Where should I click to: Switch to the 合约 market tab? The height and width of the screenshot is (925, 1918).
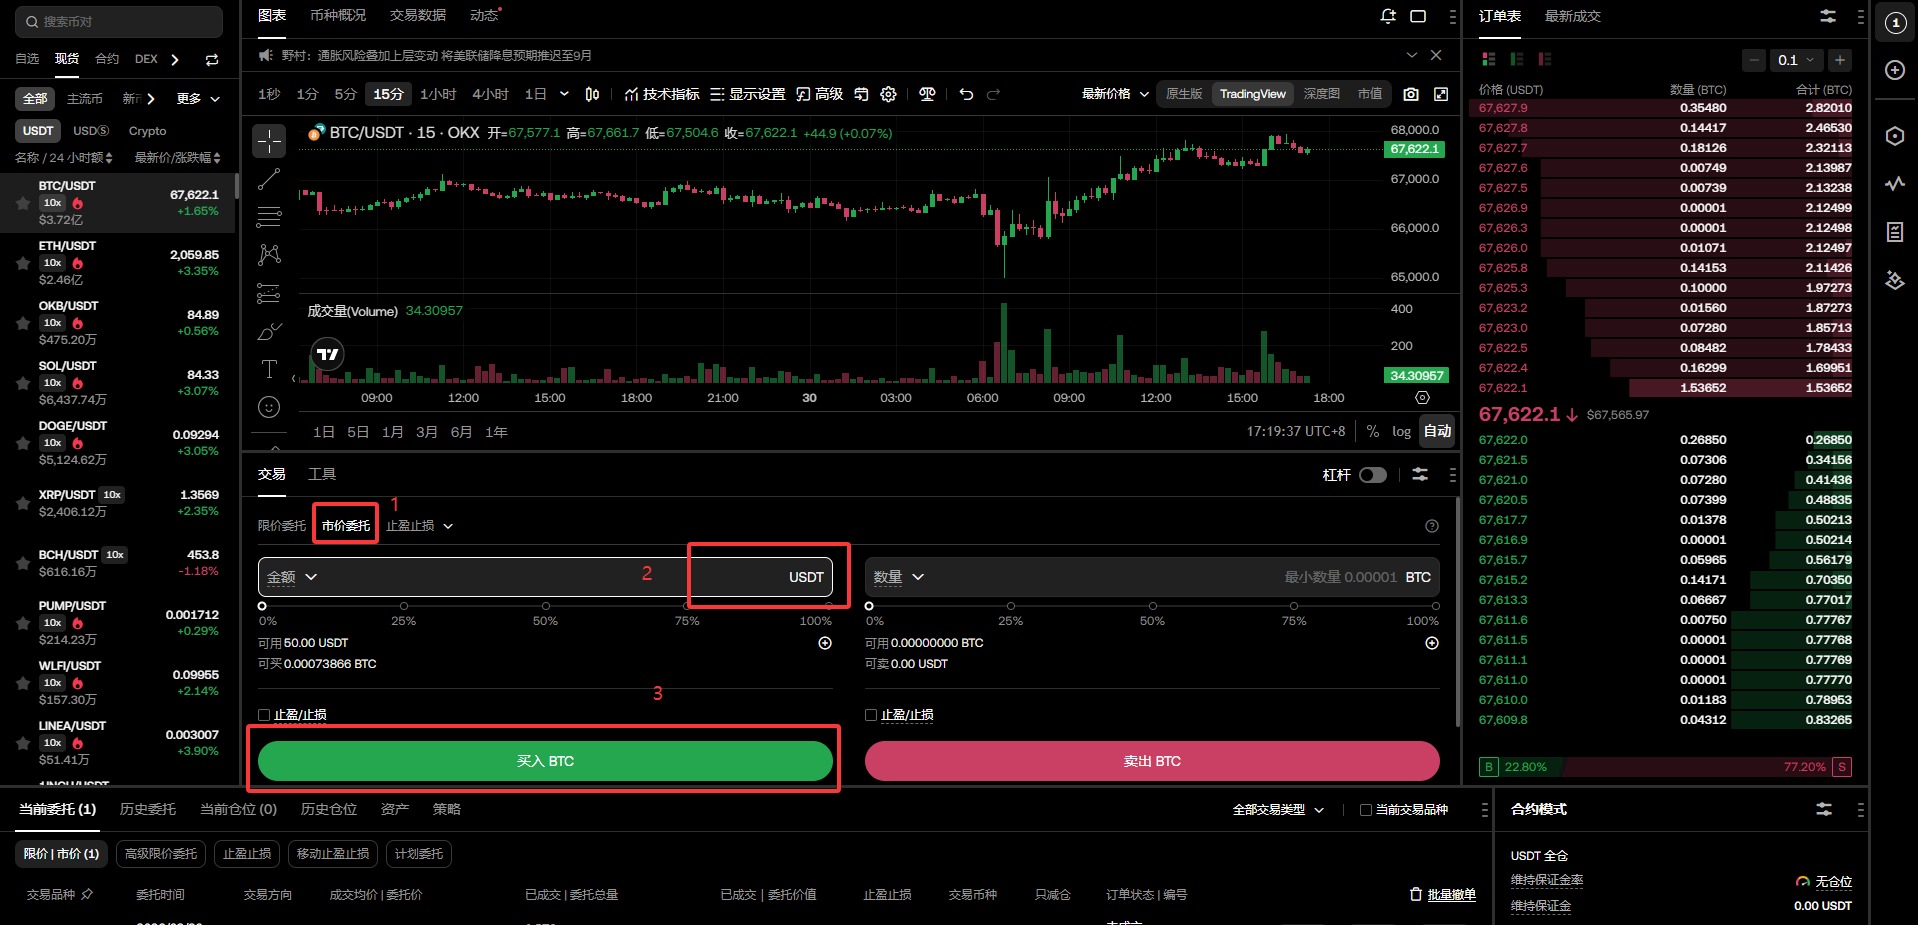(x=107, y=59)
